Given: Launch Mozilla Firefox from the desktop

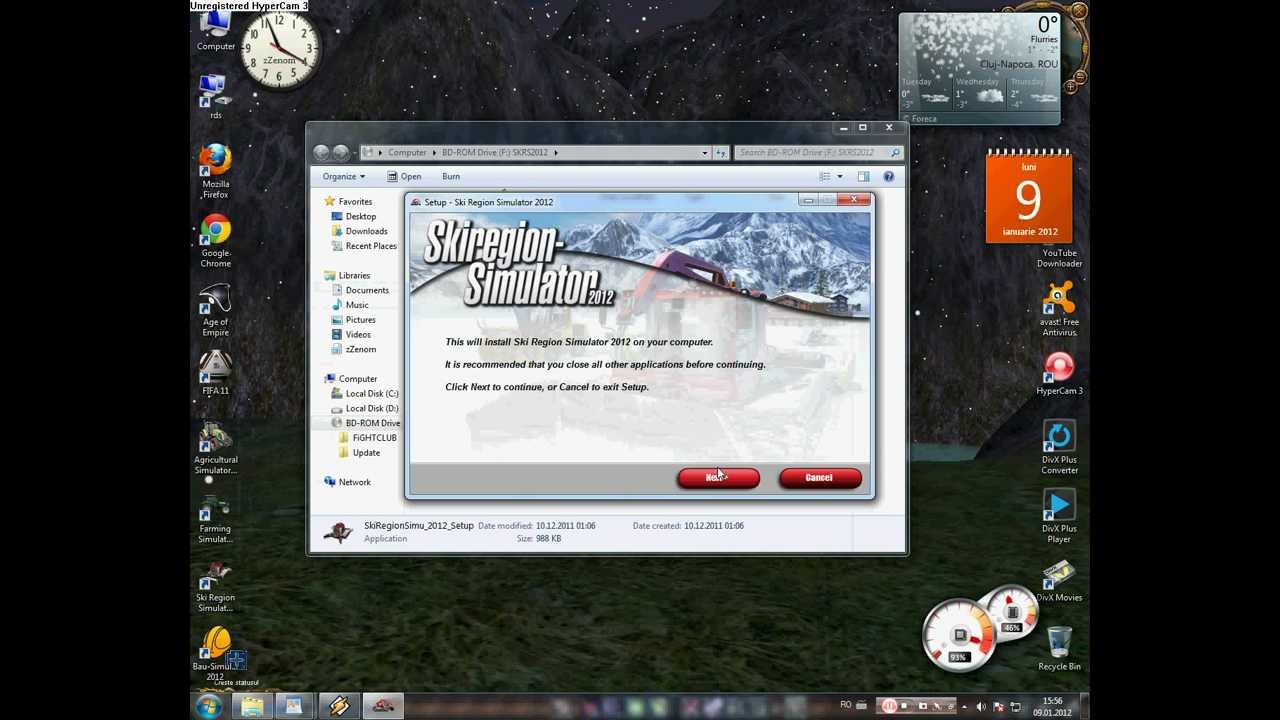Looking at the screenshot, I should coord(215,172).
